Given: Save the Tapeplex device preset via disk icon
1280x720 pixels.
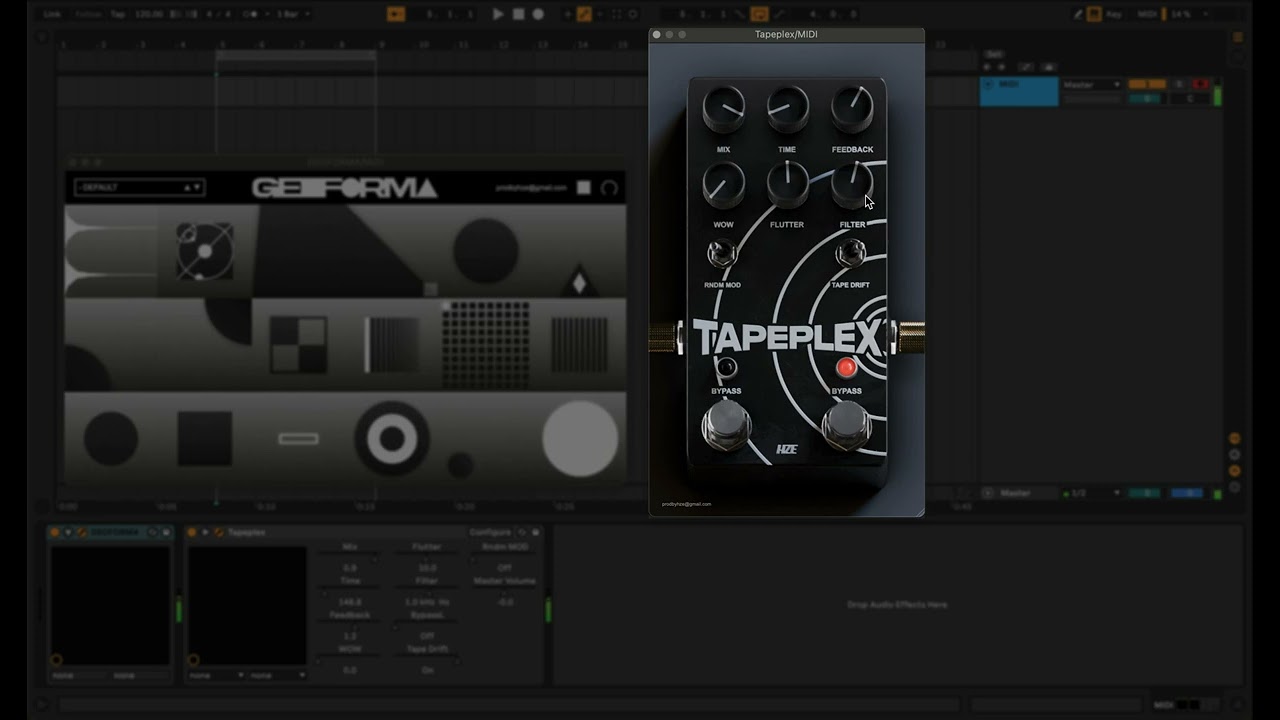Looking at the screenshot, I should [x=535, y=533].
